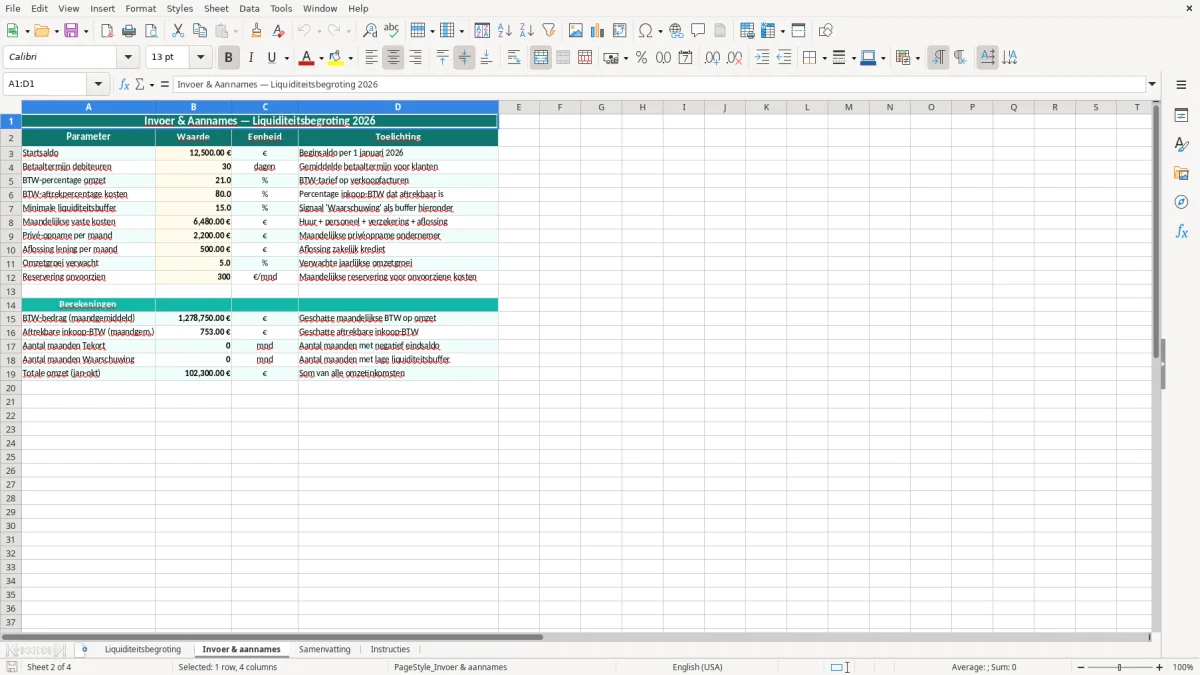This screenshot has height=675, width=1200.
Task: Click Background Color yellow highlight button
Action: (x=336, y=58)
